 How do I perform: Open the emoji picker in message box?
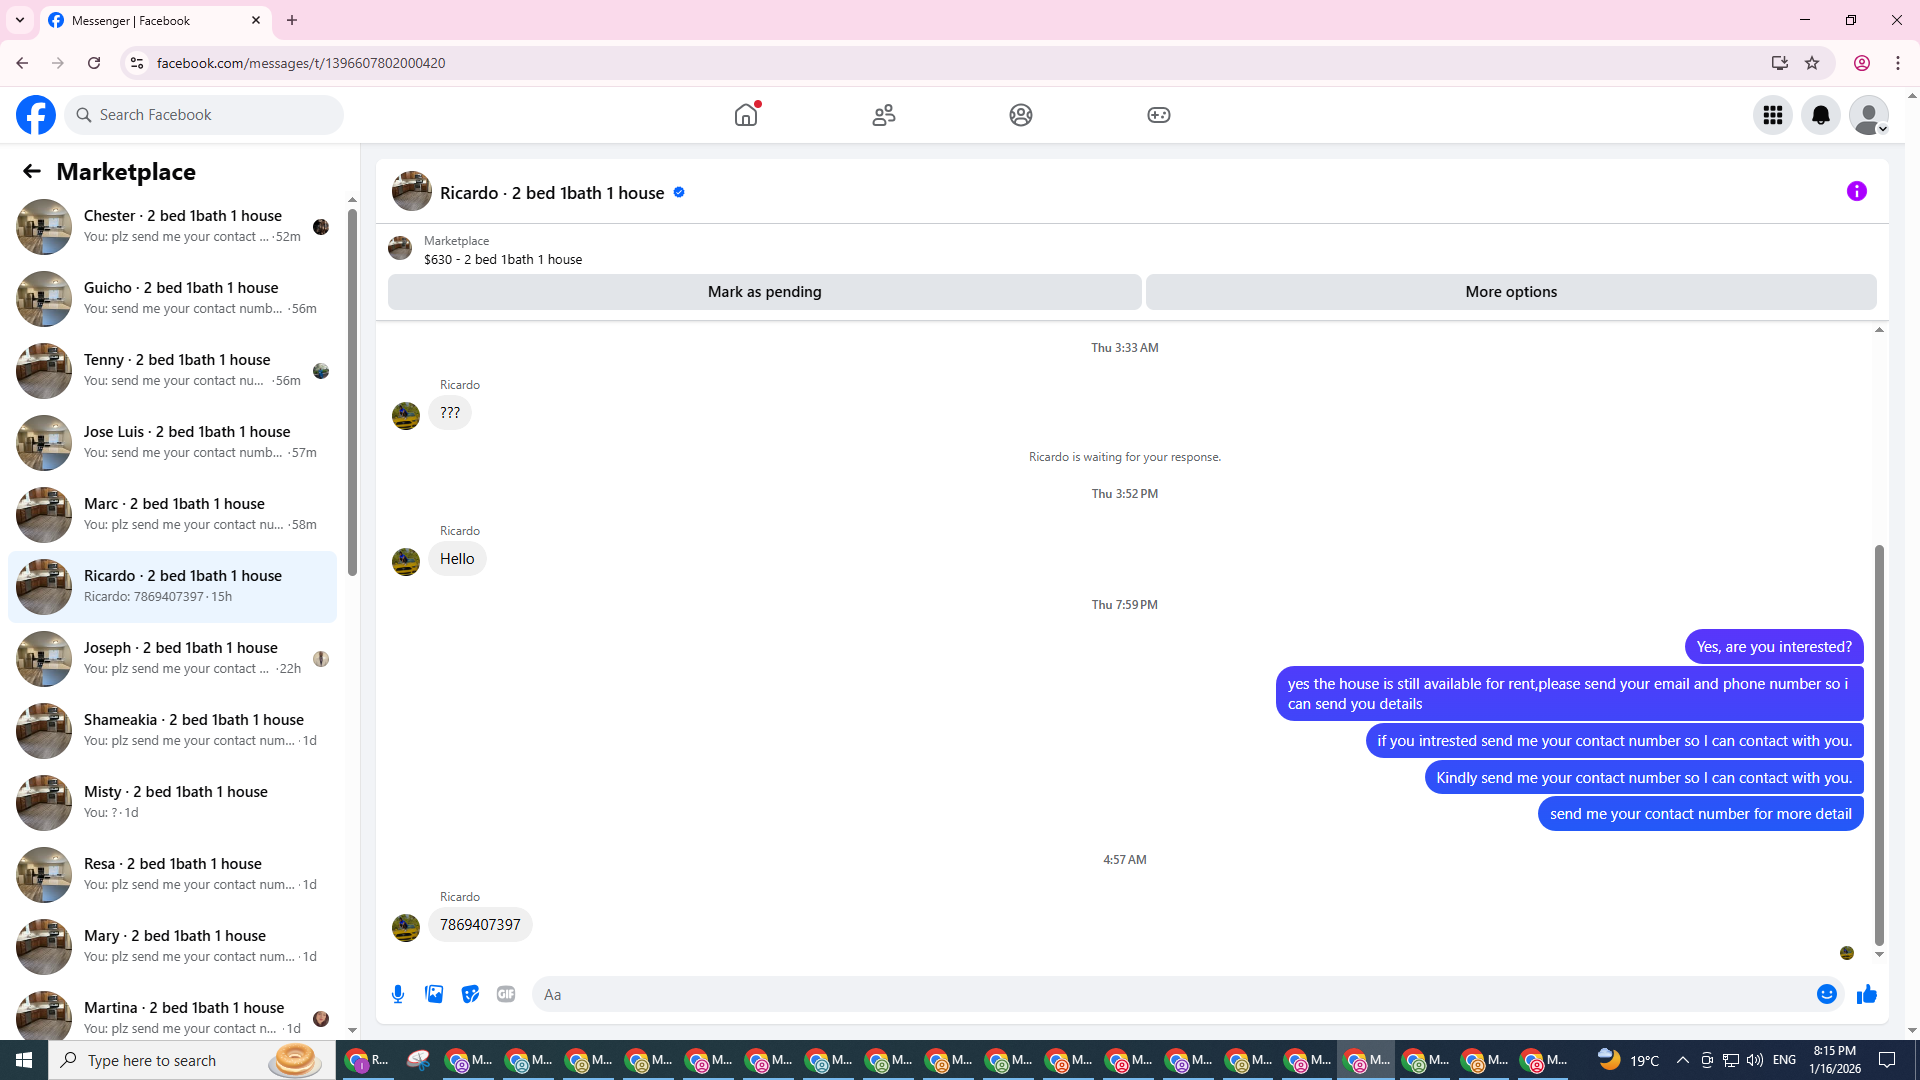click(1826, 994)
